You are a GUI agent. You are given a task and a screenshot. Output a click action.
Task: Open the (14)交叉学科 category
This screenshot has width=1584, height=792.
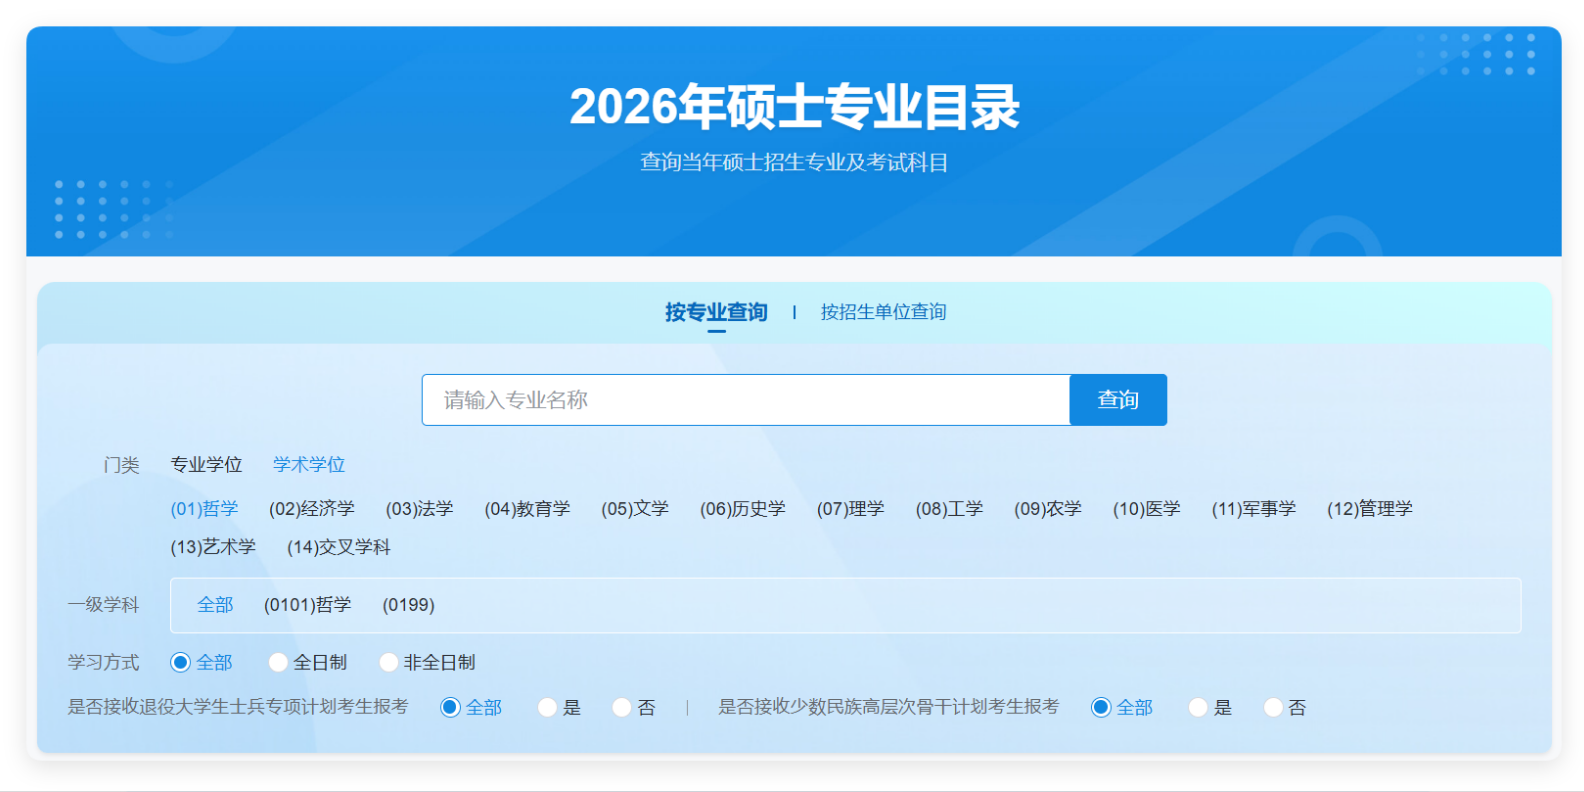coord(339,547)
